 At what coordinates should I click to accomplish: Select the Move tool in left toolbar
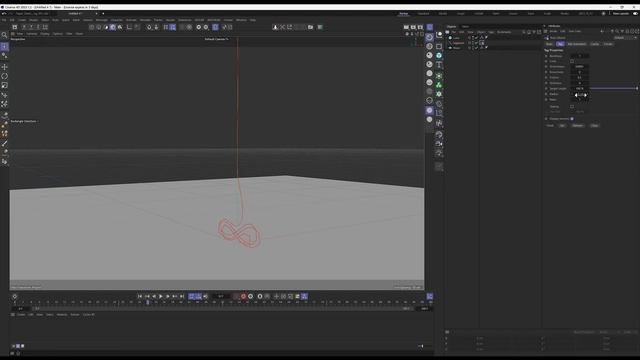(x=4, y=67)
